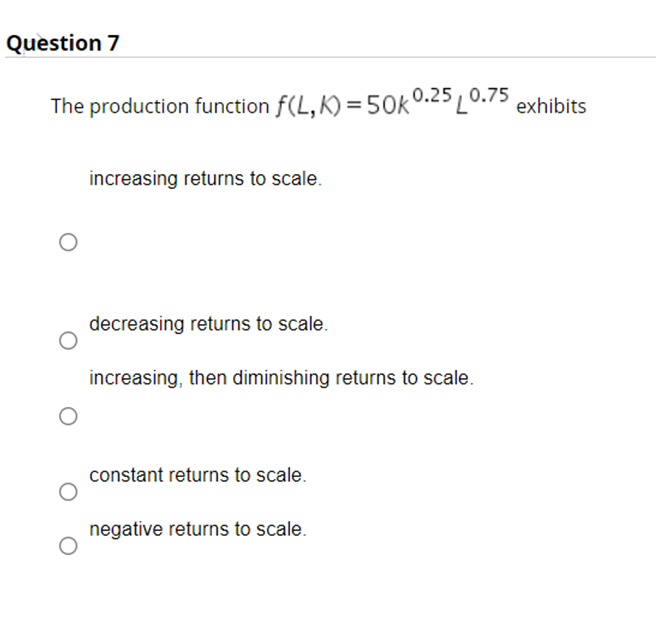Choose the decreasing returns to scale radio button

coord(68,340)
